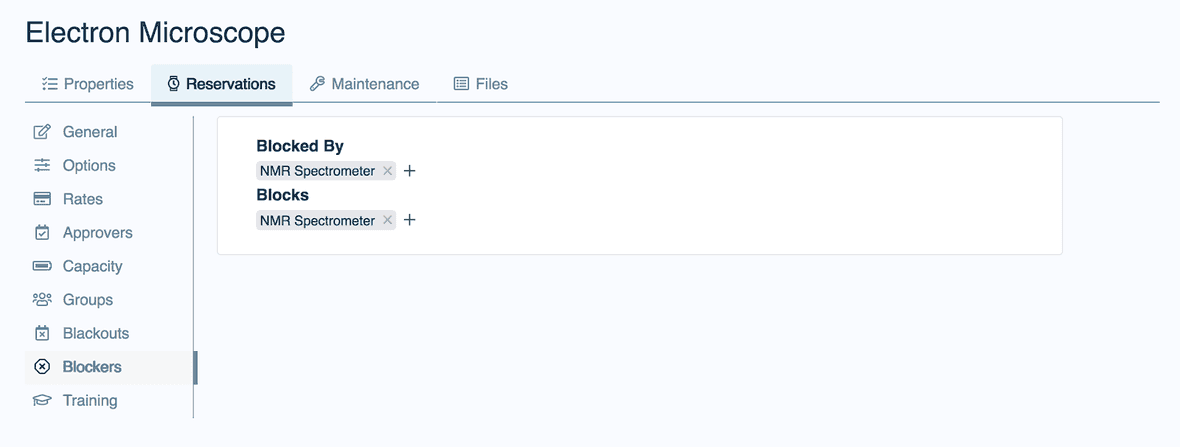Open the Training sidebar section
This screenshot has width=1180, height=447.
point(89,400)
